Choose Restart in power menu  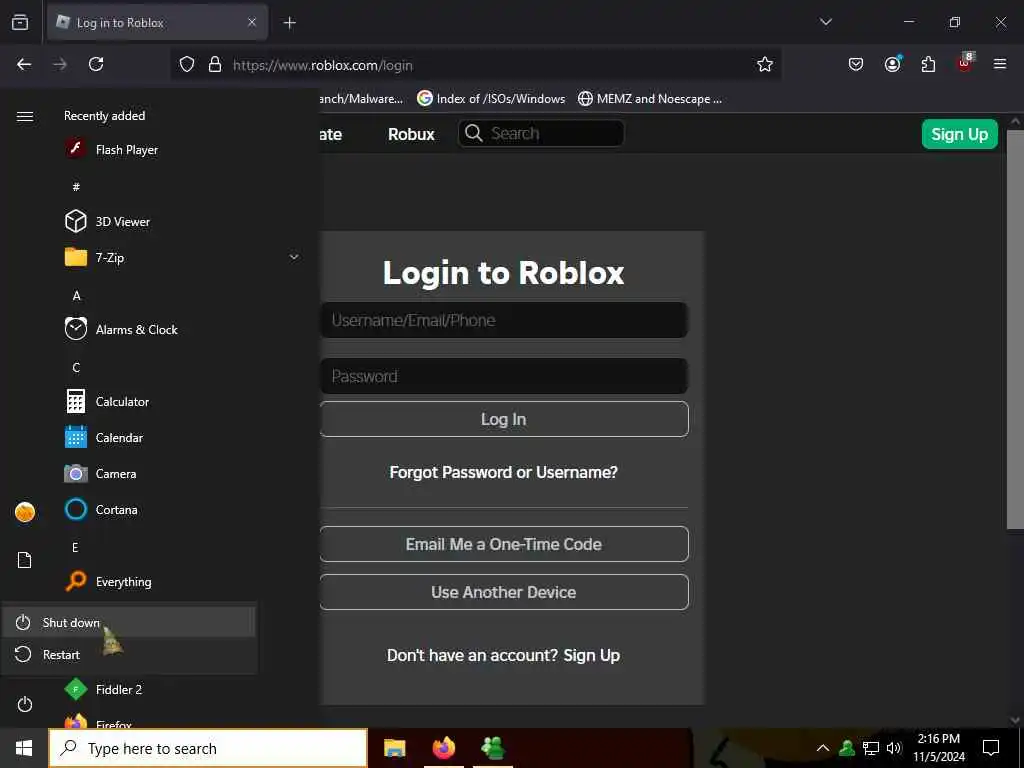tap(129, 654)
